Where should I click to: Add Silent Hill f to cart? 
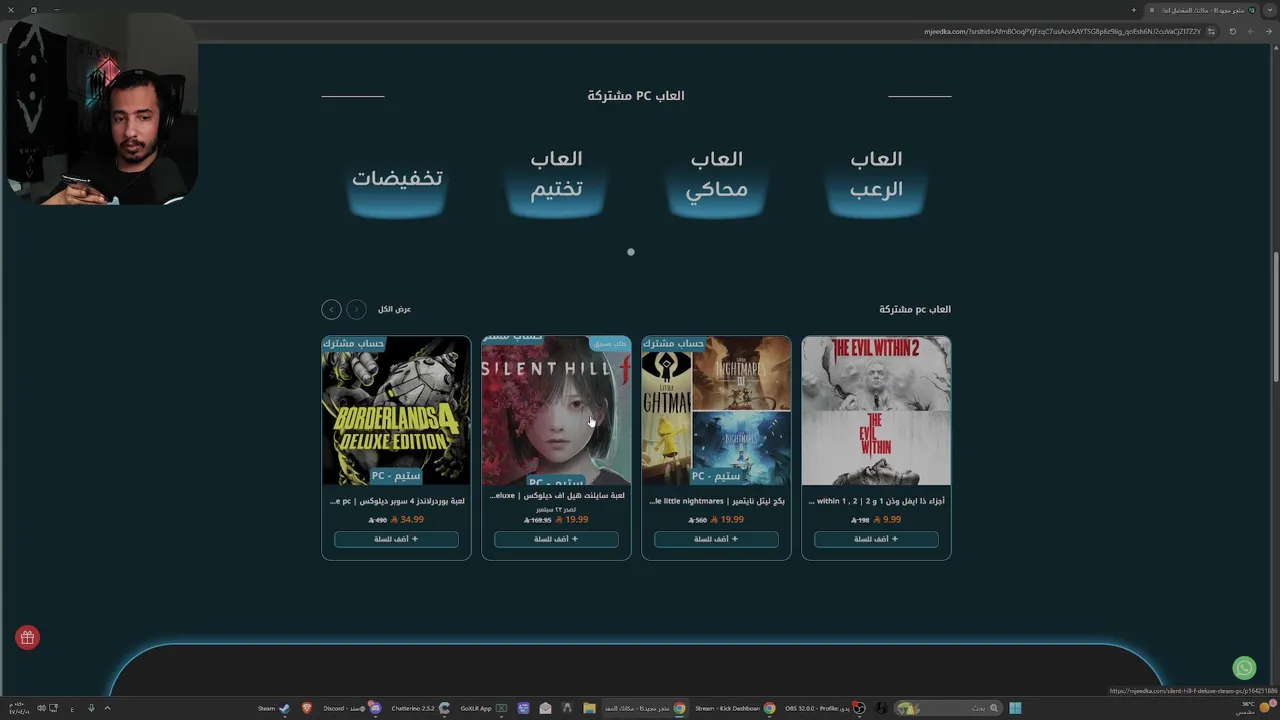point(556,539)
